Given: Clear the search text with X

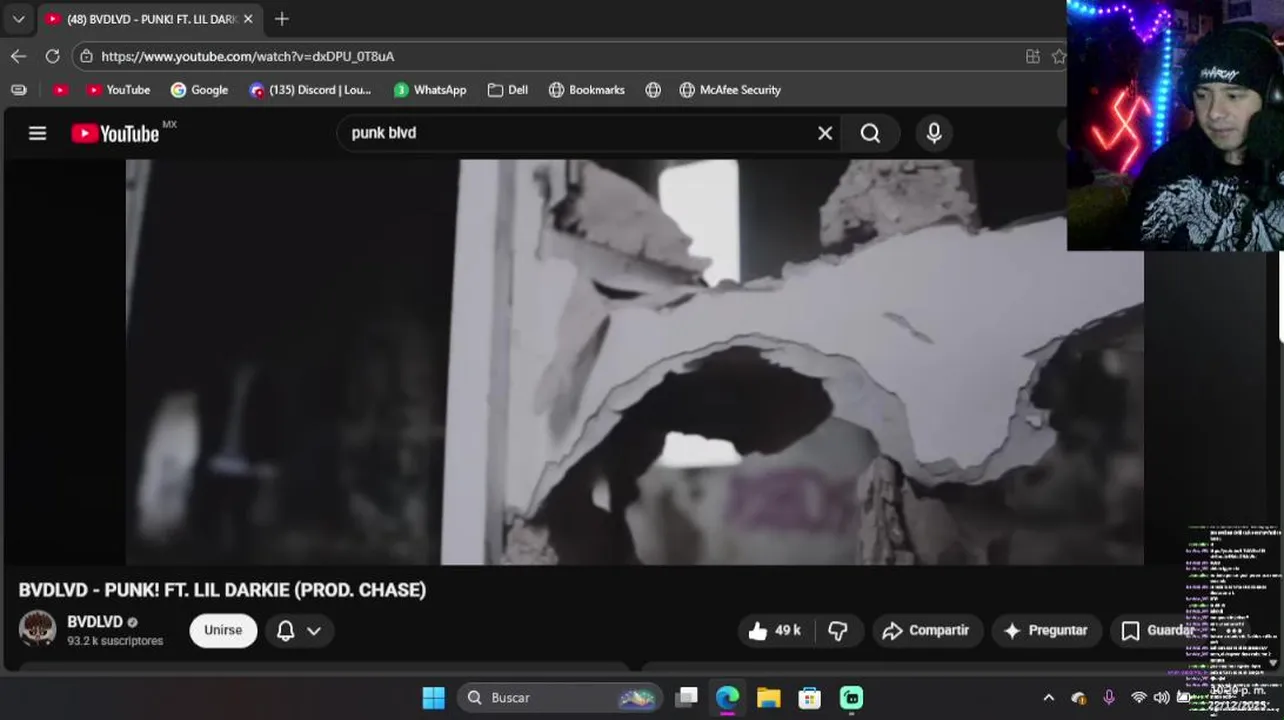Looking at the screenshot, I should [825, 133].
